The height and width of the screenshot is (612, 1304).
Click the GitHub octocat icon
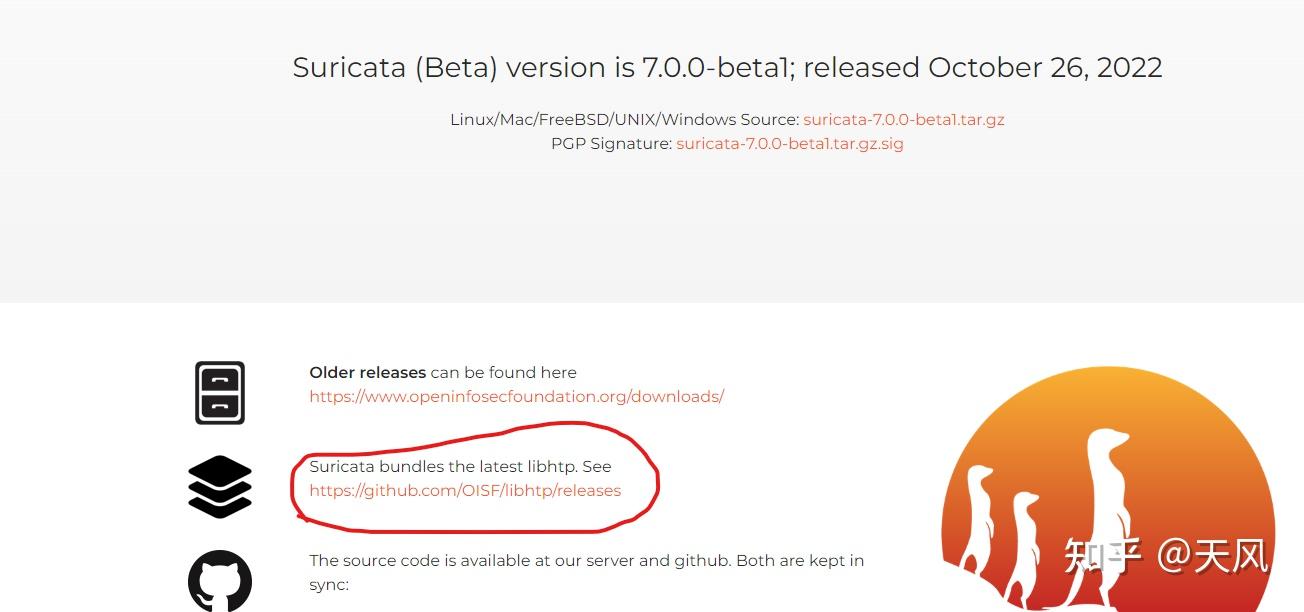[220, 581]
